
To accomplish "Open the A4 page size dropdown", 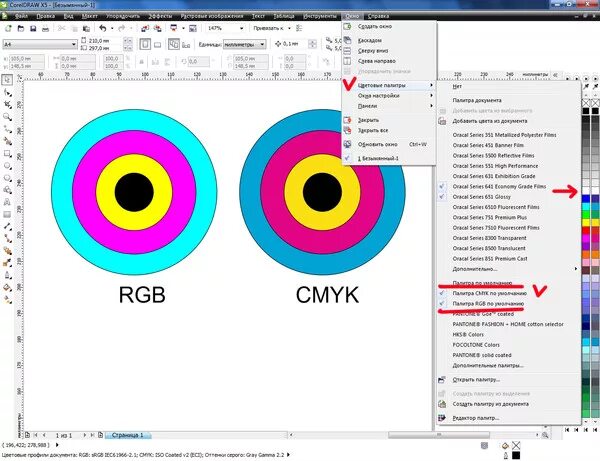I will [x=73, y=45].
